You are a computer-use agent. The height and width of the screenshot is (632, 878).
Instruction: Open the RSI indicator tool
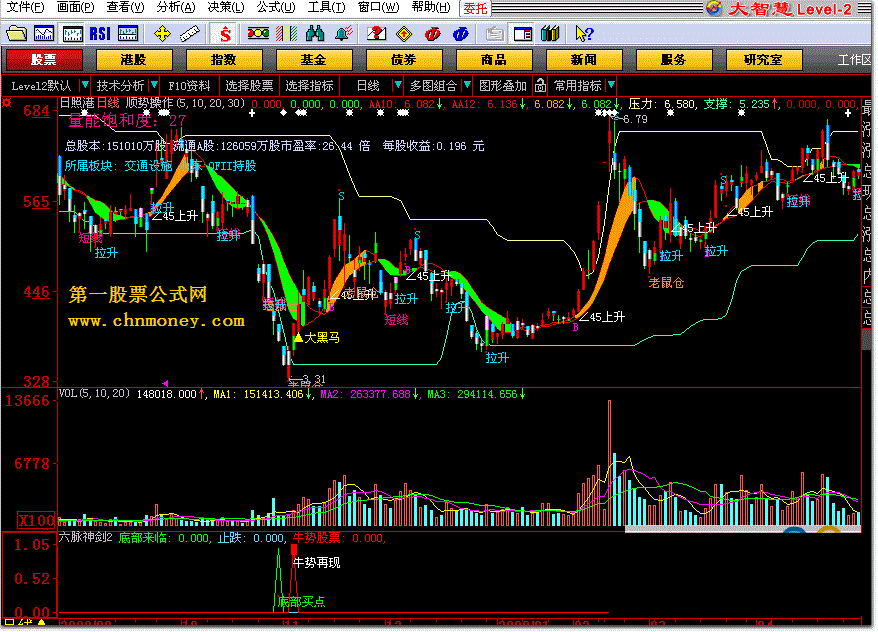point(100,34)
